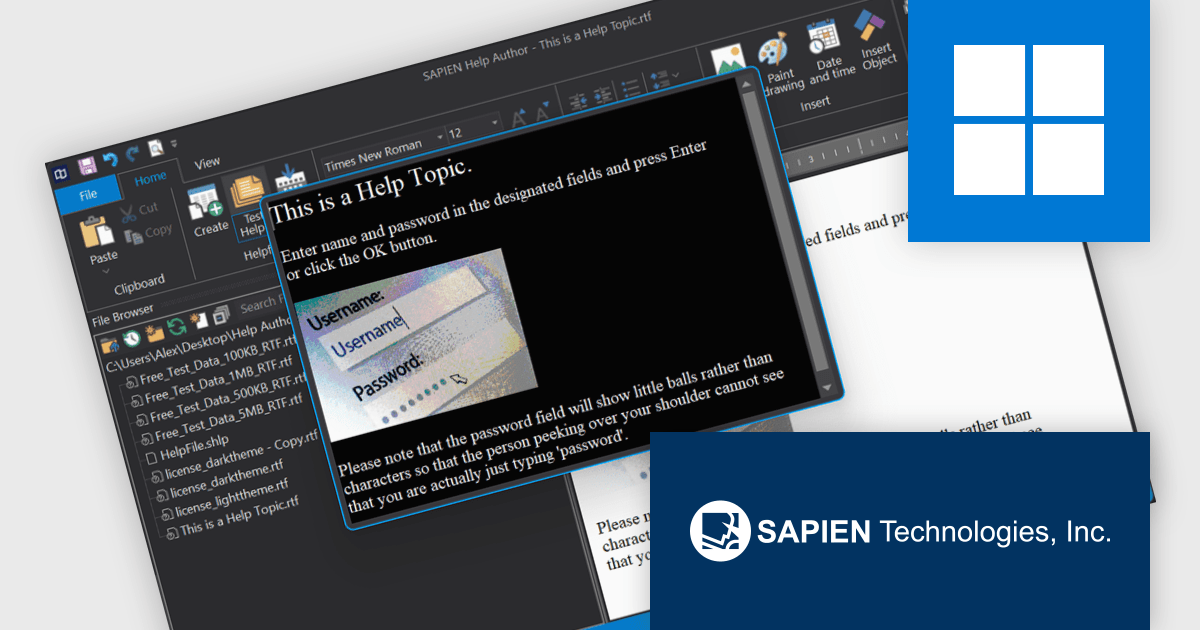This screenshot has height=630, width=1200.
Task: Select This is a Help Topic.rtf in file tree
Action: pos(233,519)
